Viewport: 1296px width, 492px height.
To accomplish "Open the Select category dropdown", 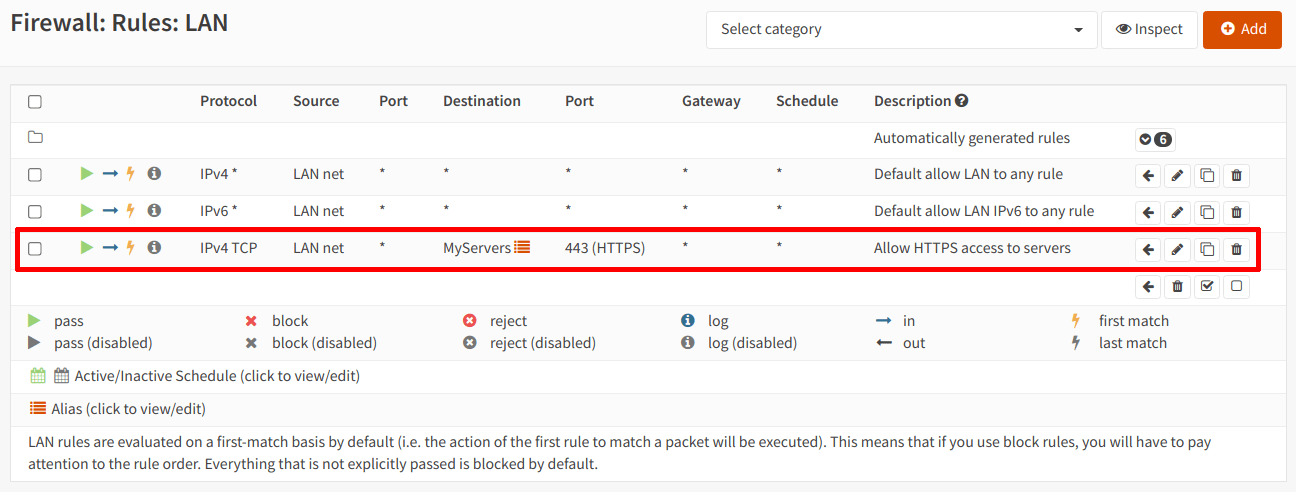I will coord(901,30).
